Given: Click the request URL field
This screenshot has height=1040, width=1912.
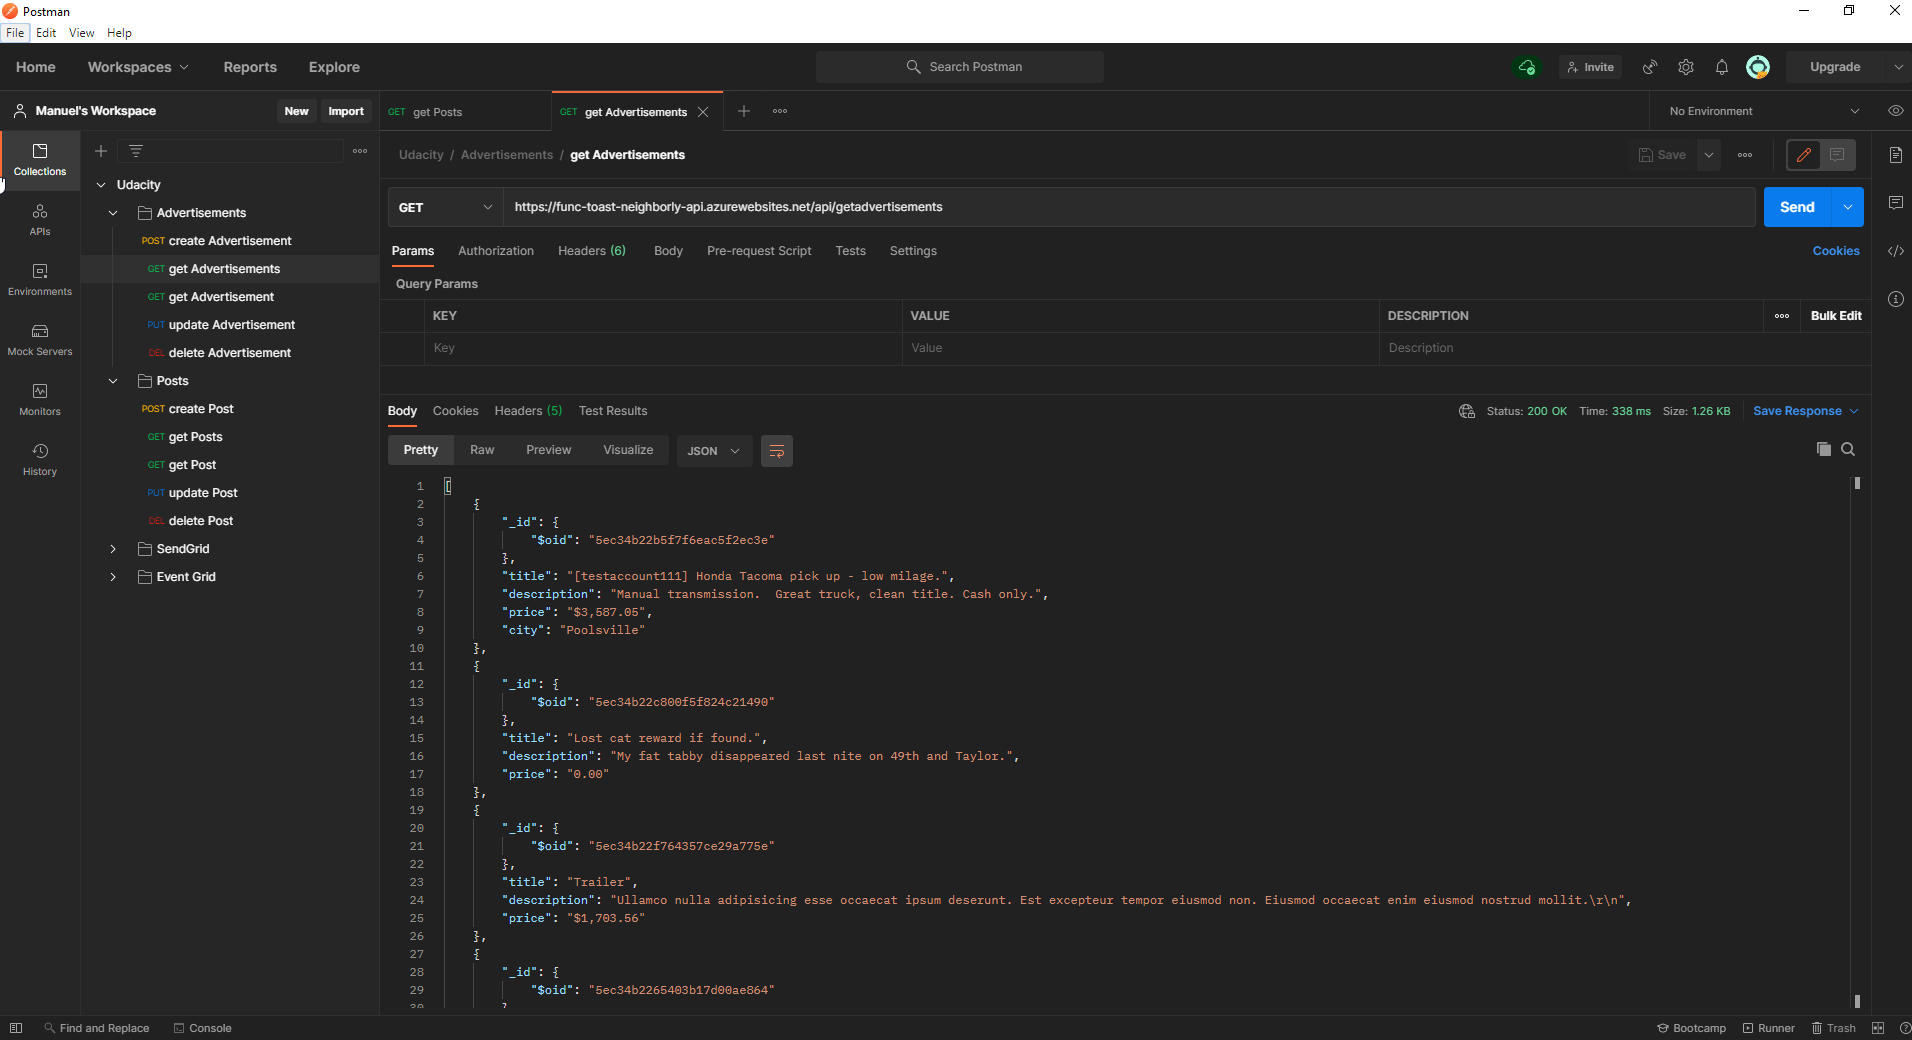Looking at the screenshot, I should [x=1129, y=207].
